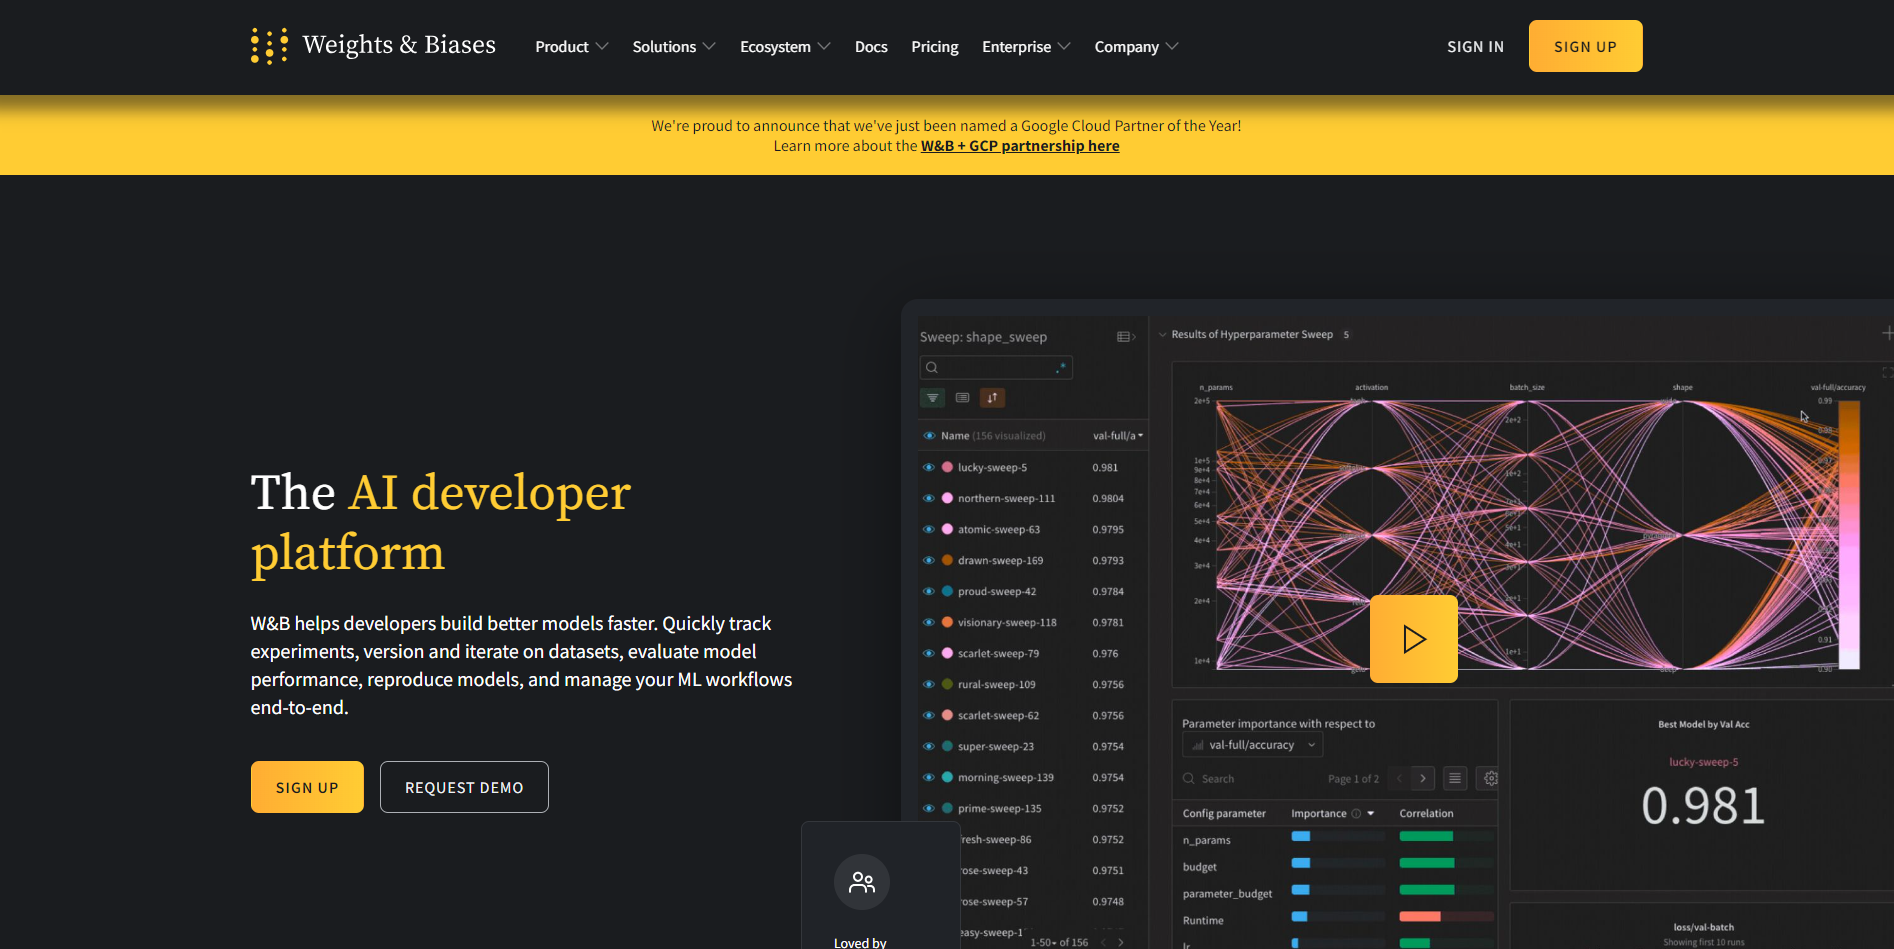Click the color dot of lucky-sweep-5
This screenshot has height=949, width=1894.
(947, 467)
